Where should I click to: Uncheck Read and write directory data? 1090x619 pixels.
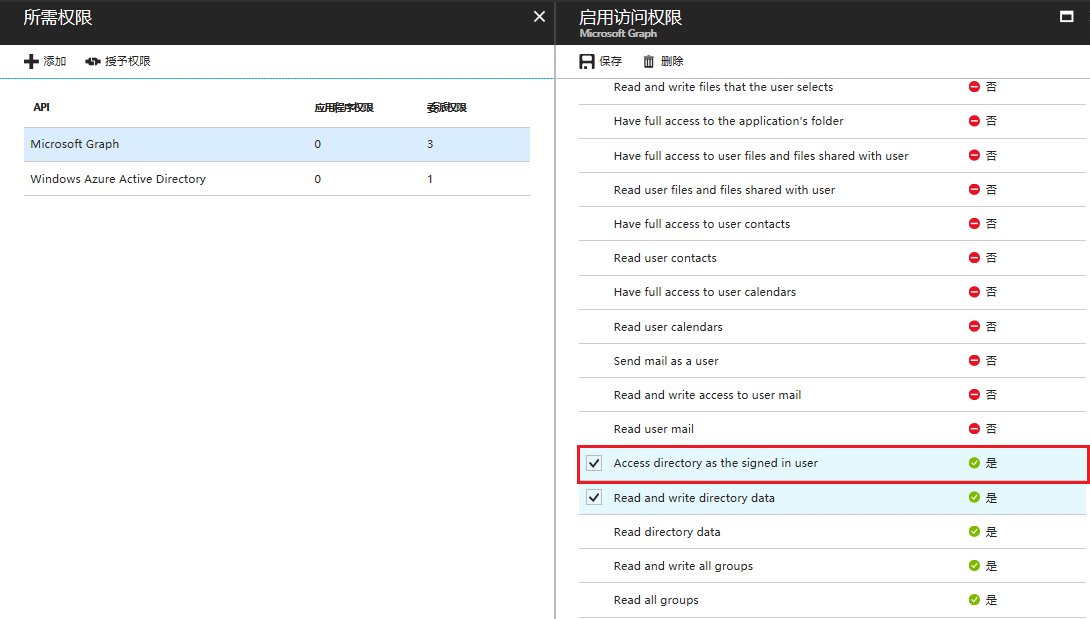(595, 498)
